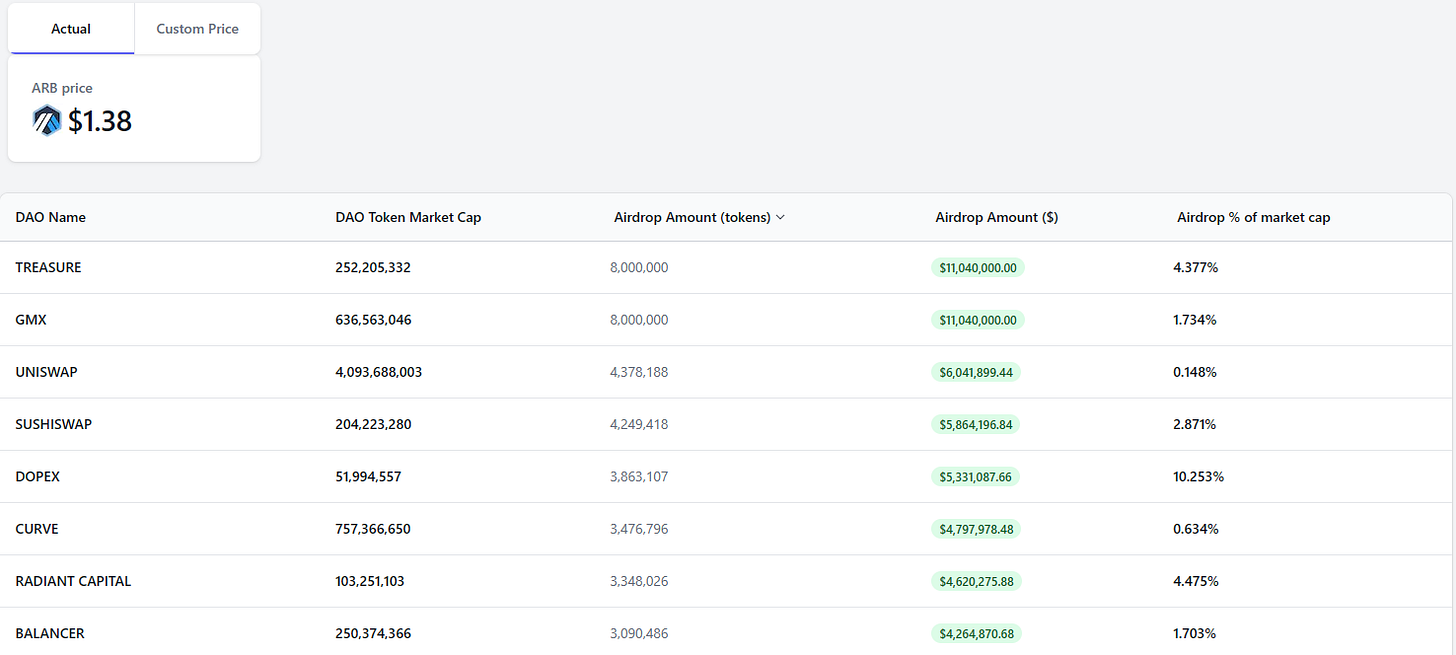This screenshot has height=655, width=1456.
Task: Click the Airdrop Amount ($) column header
Action: (x=996, y=217)
